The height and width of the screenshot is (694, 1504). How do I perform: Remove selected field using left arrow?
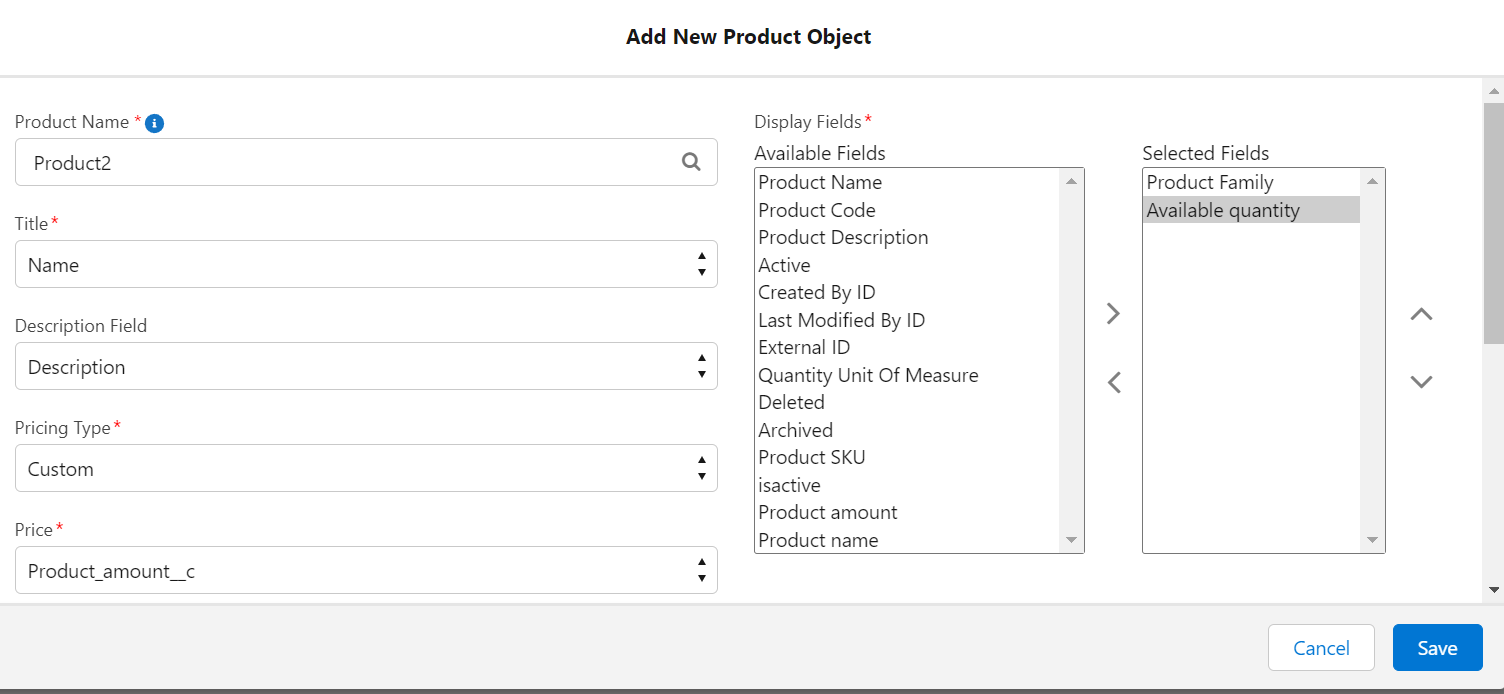[x=1113, y=382]
